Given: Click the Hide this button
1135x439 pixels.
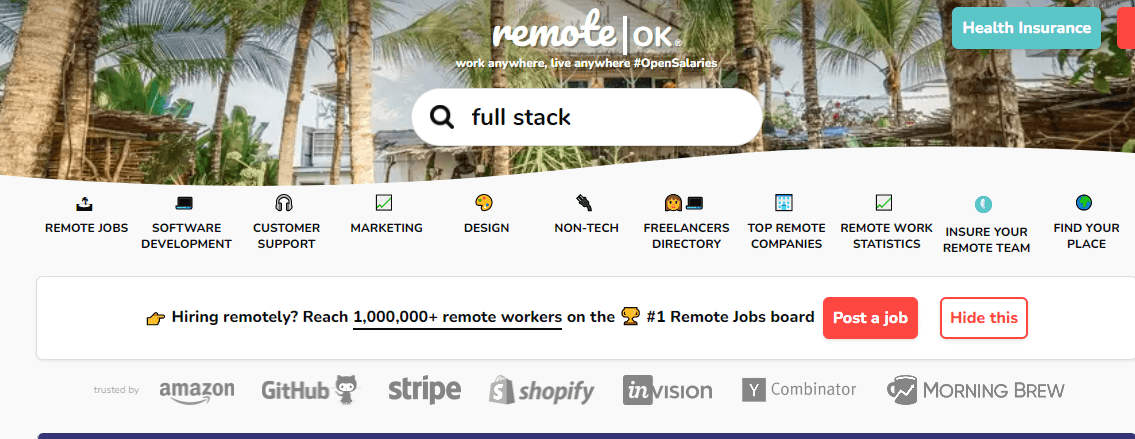Looking at the screenshot, I should point(984,317).
